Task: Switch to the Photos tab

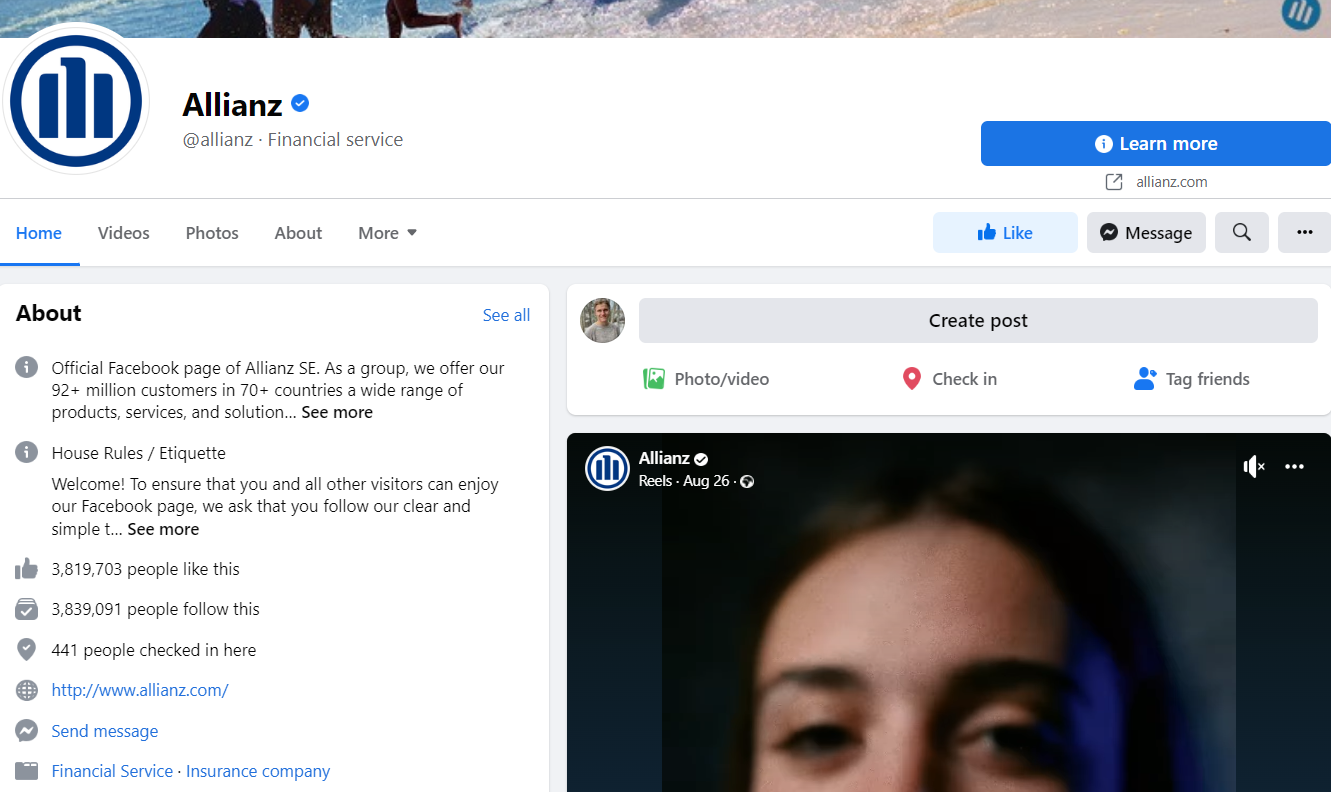Action: pos(211,232)
